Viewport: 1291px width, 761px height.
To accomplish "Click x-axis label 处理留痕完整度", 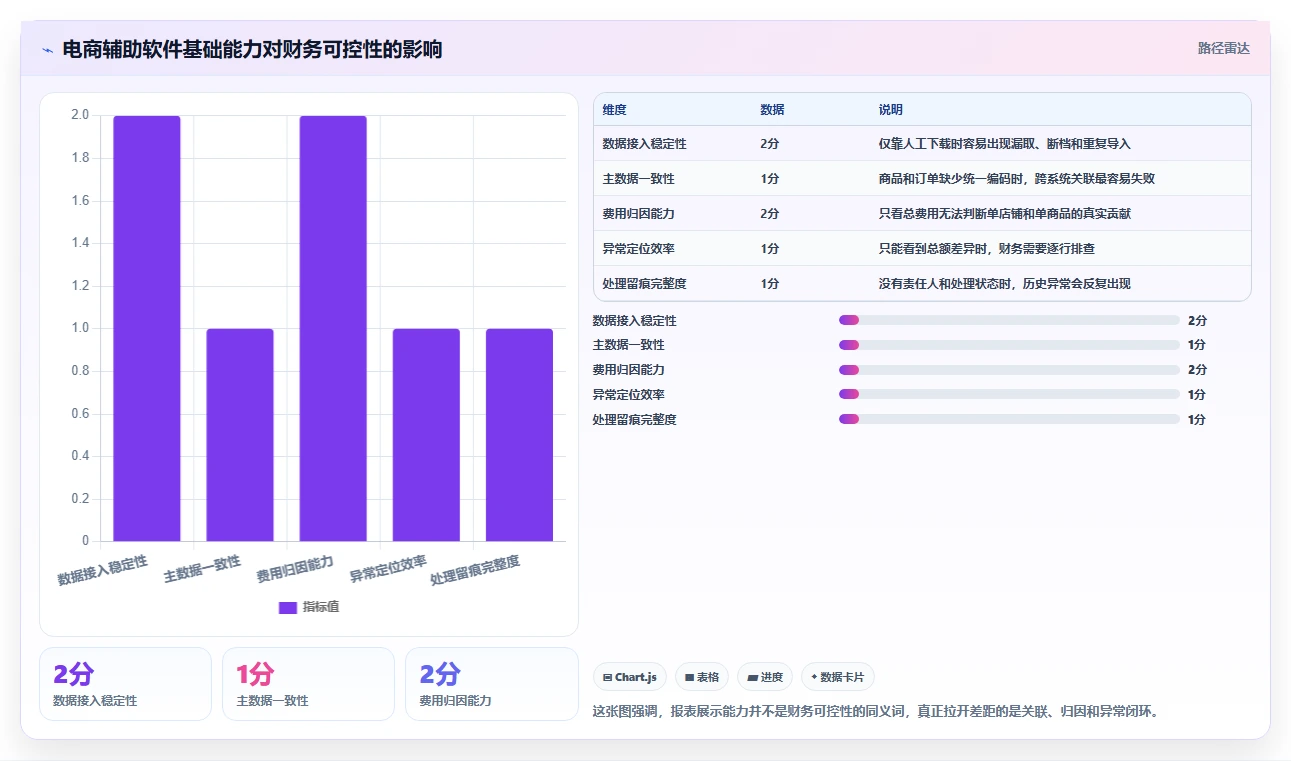I will (475, 570).
